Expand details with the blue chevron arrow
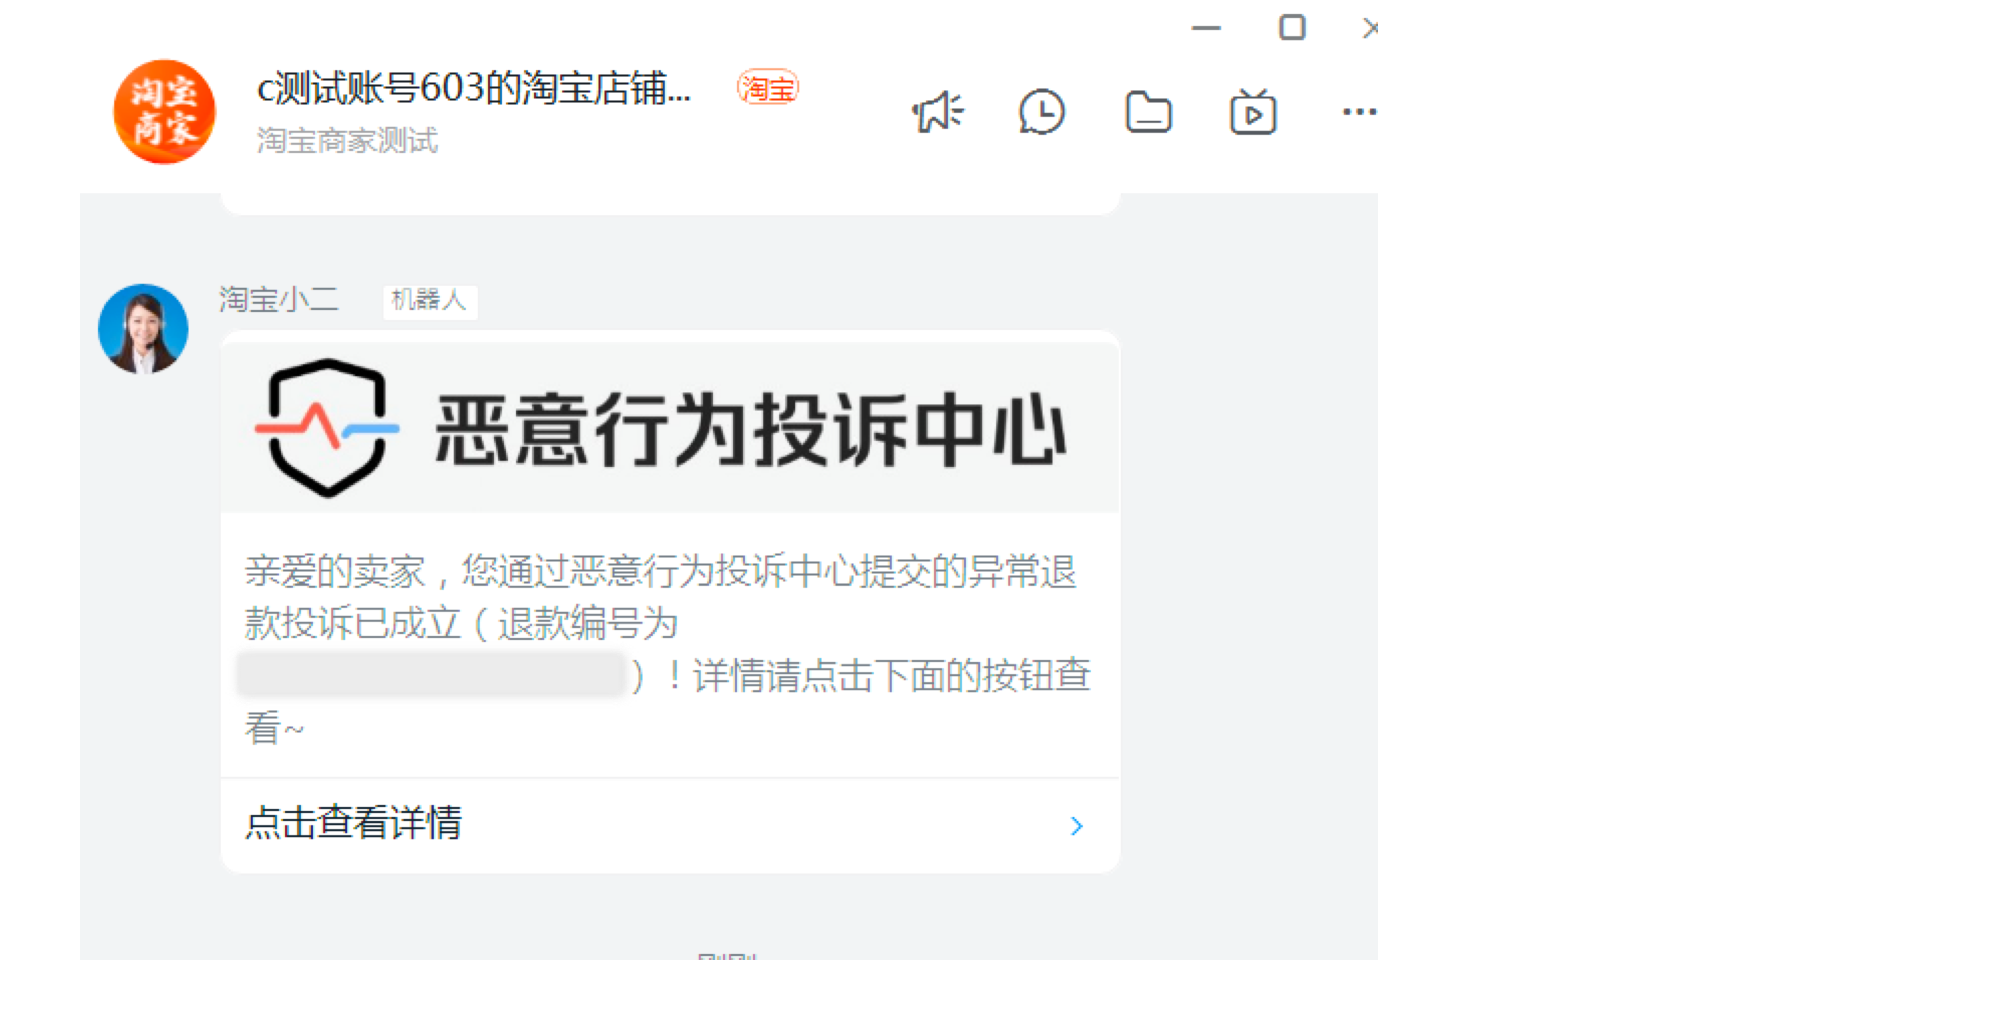The image size is (2000, 1012). click(1076, 826)
